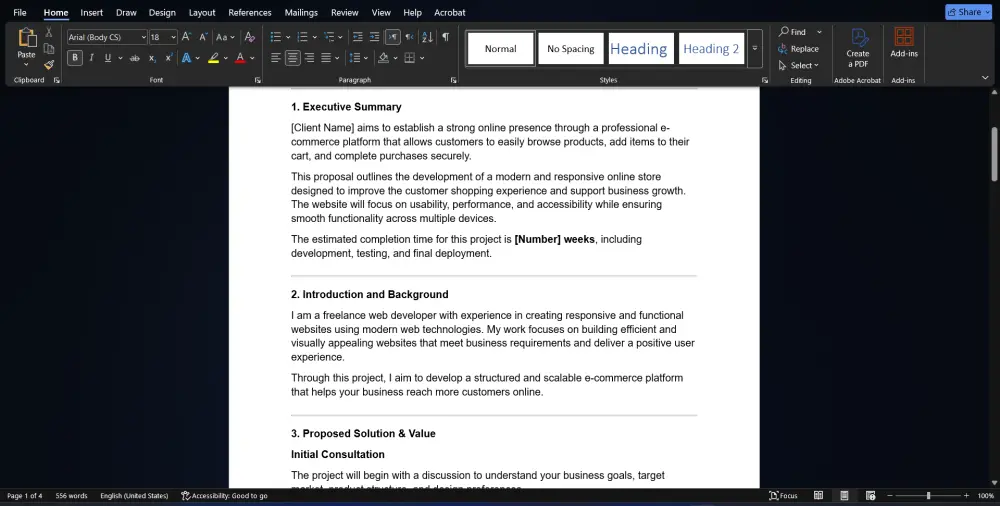Screen dimensions: 1000x506
Task: Apply subscript formatting
Action: 152,58
